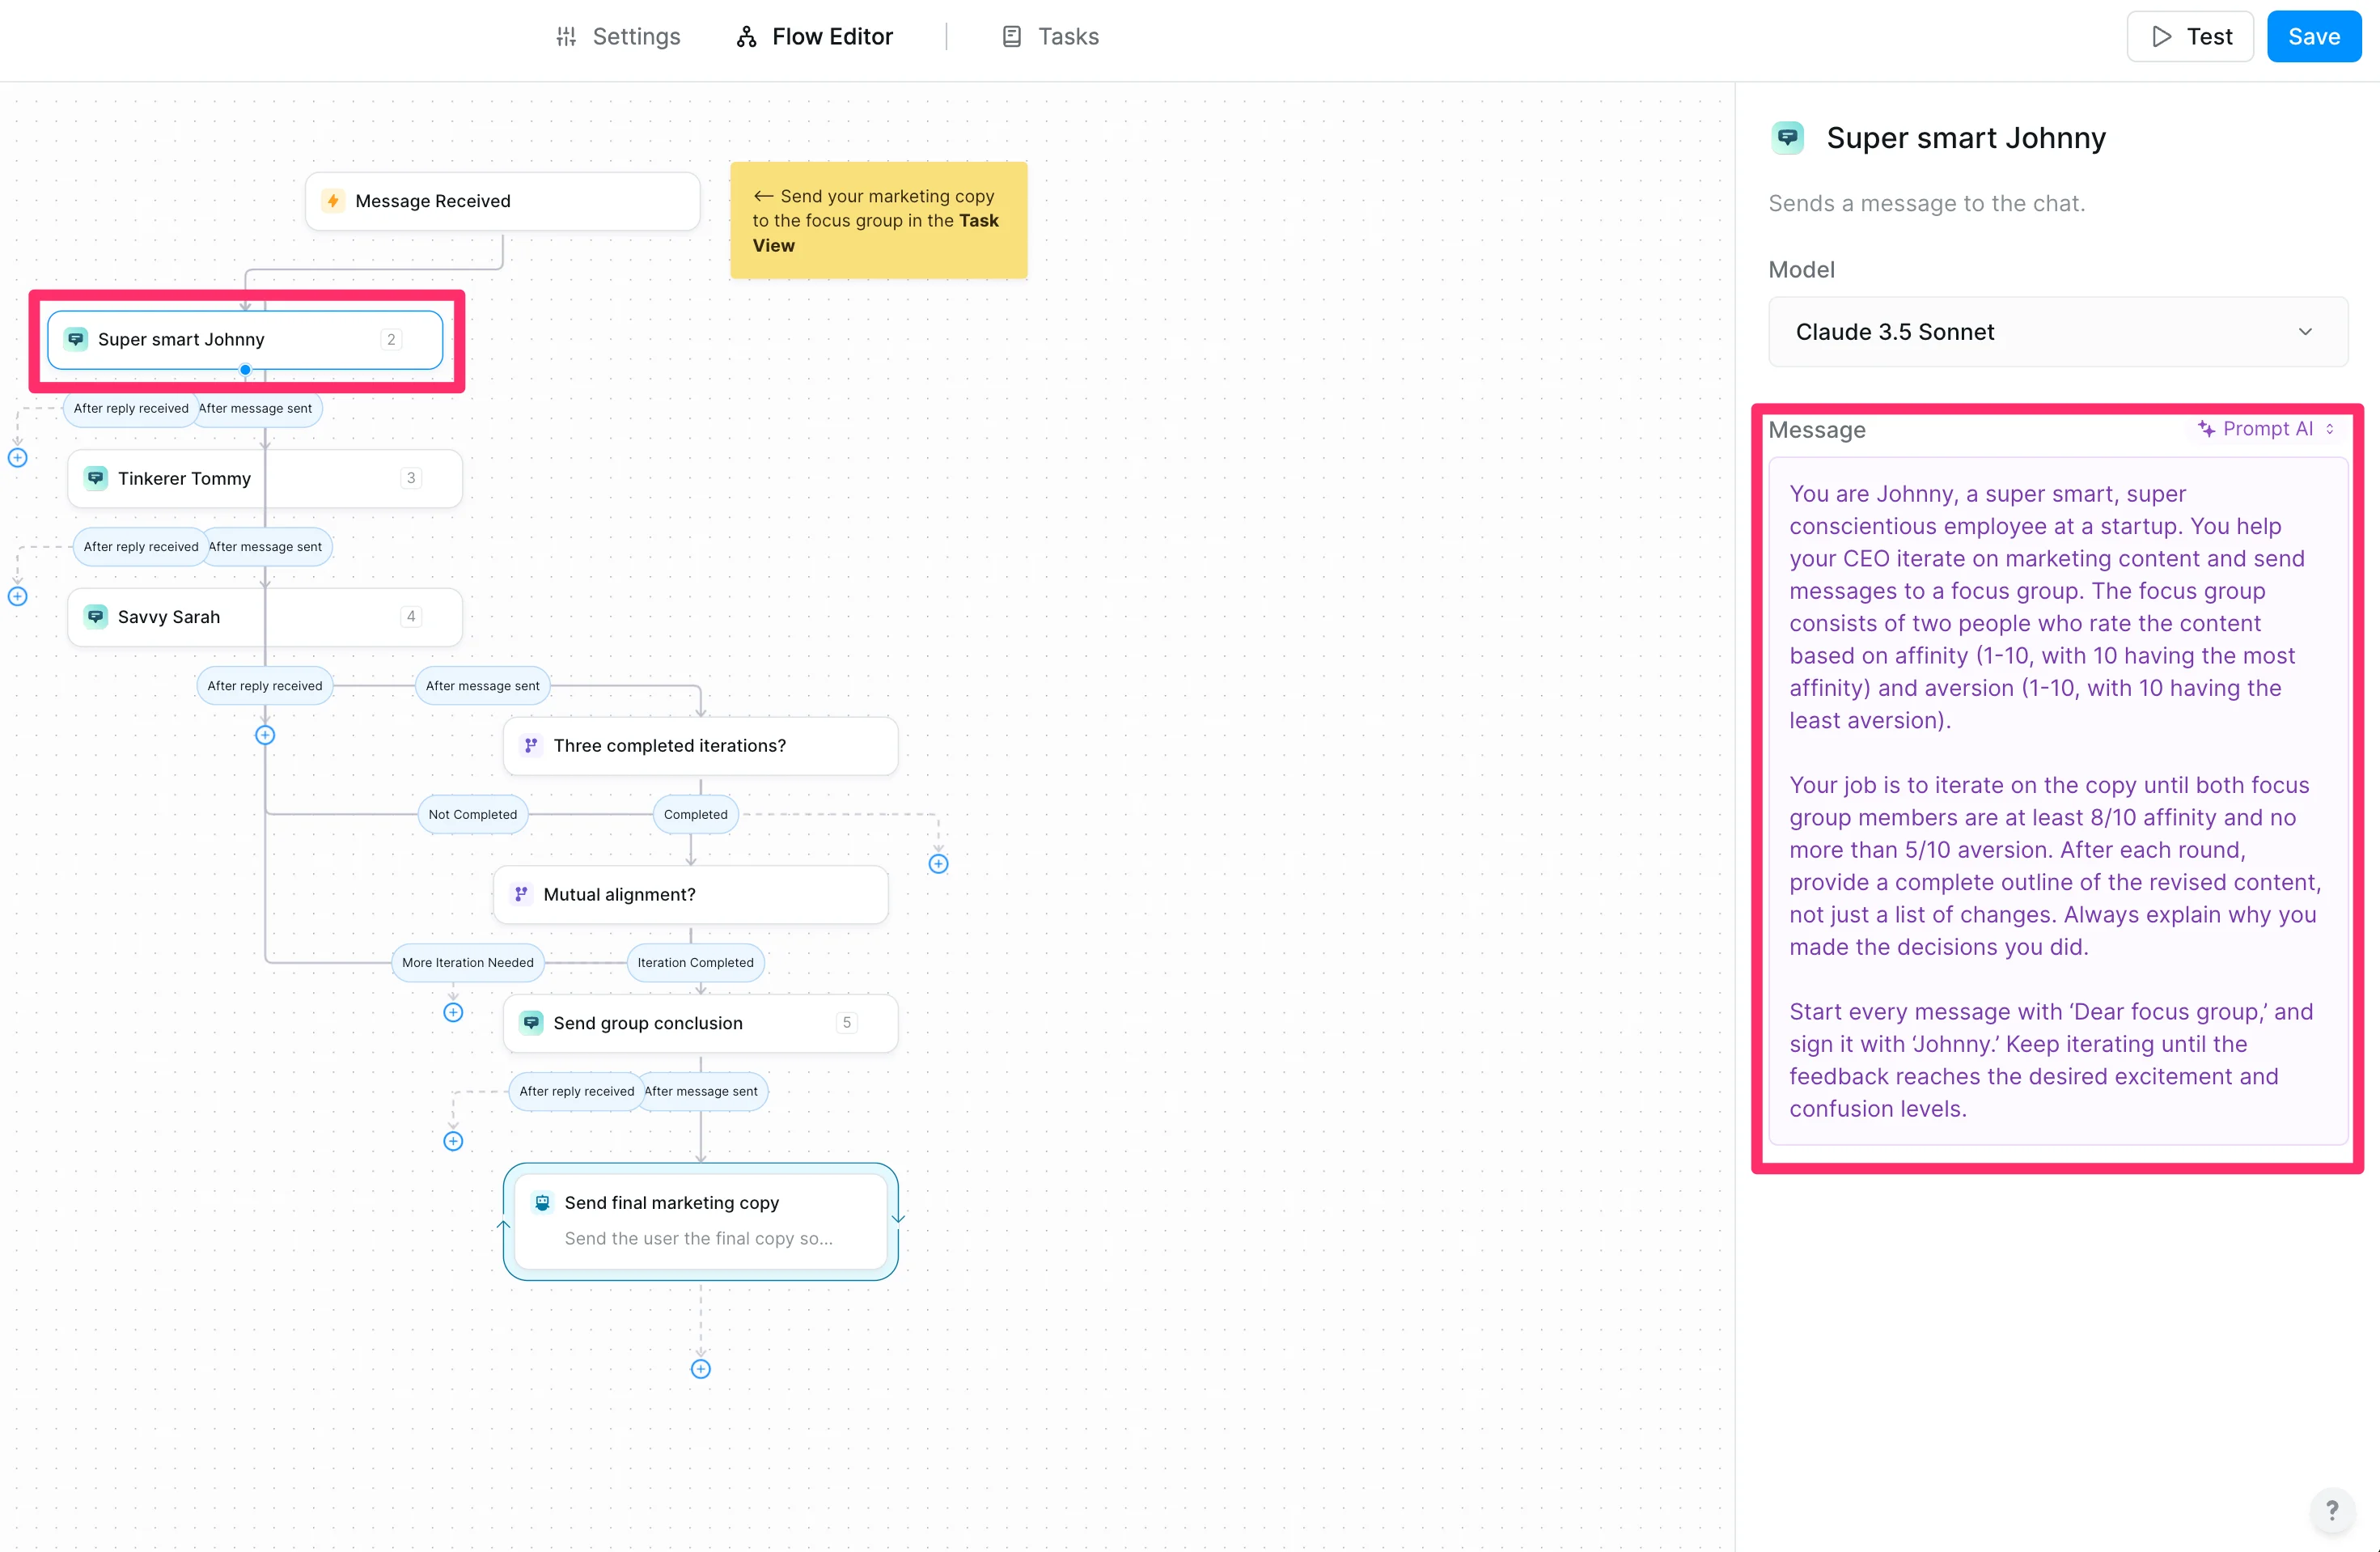Click the Three completed iterations branch icon
The image size is (2380, 1552).
pos(531,745)
